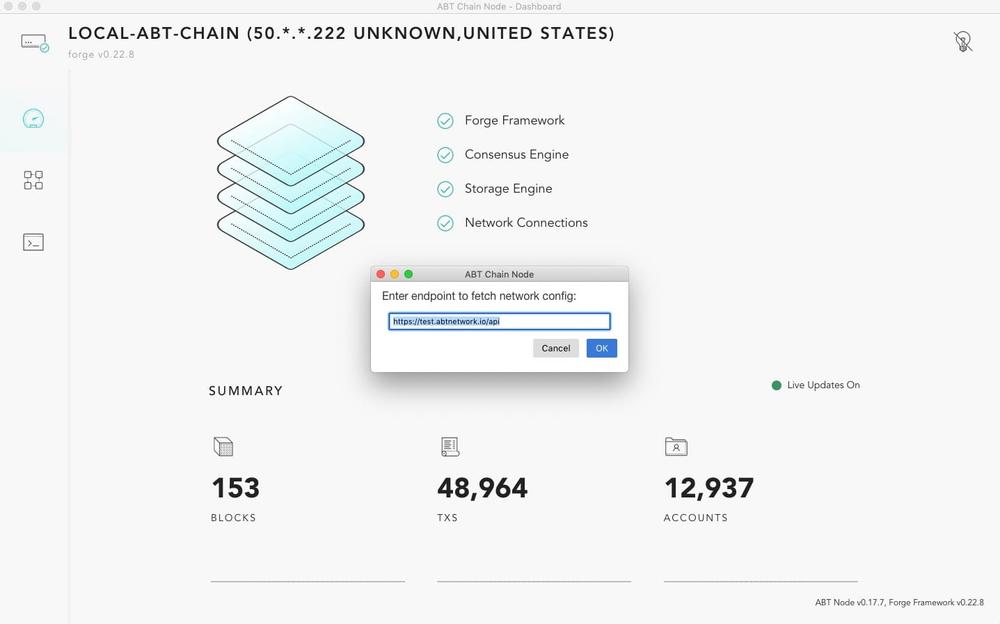Click the cube Blocks summary icon
1000x624 pixels.
223,446
